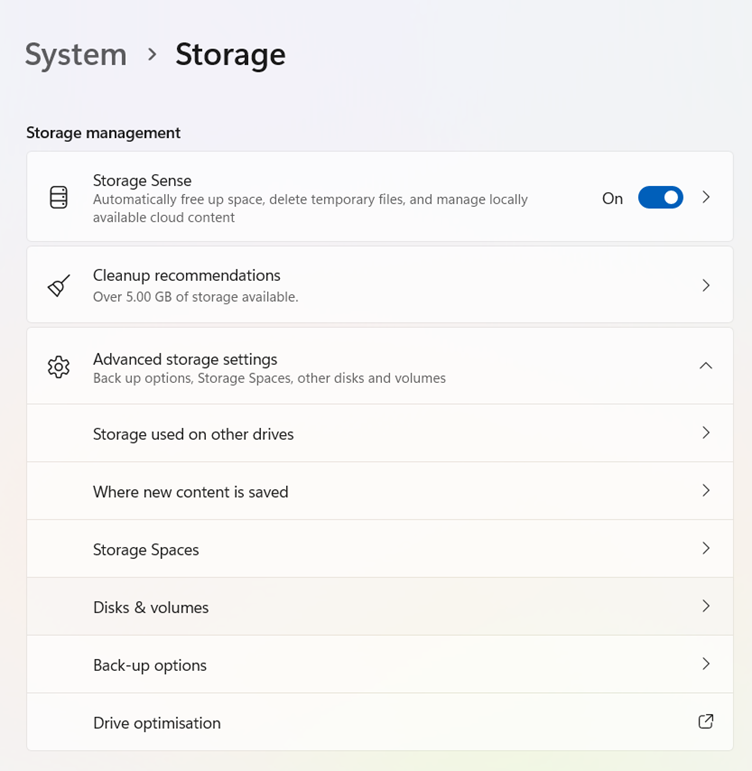
Task: Click the chevron on Storage used on other drives
Action: tap(706, 433)
